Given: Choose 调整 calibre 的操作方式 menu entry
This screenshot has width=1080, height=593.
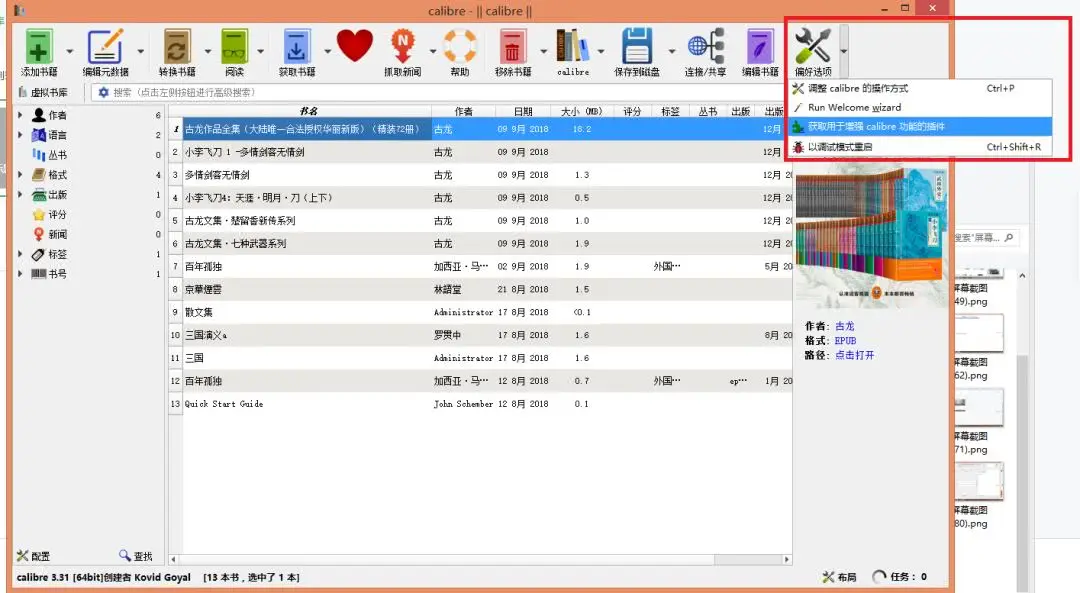Looking at the screenshot, I should (920, 88).
